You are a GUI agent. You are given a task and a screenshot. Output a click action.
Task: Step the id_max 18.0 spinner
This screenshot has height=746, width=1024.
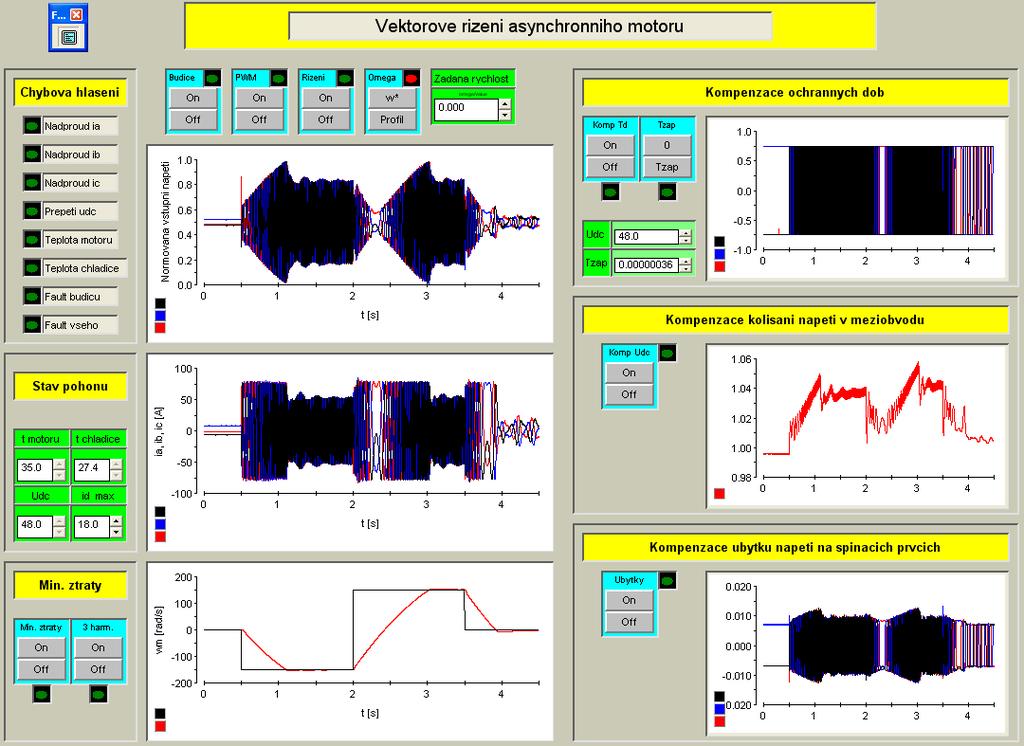pos(116,526)
